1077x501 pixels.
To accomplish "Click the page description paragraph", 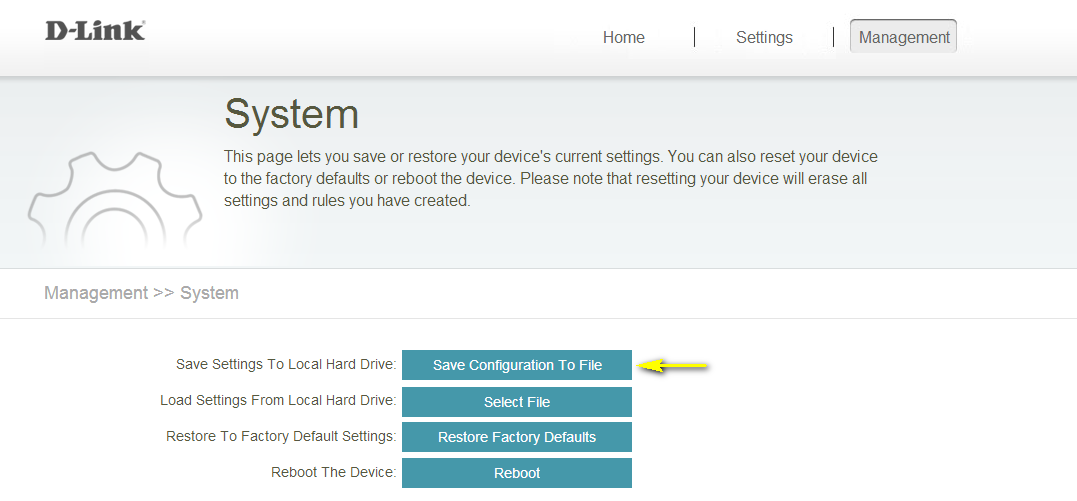I will 550,179.
